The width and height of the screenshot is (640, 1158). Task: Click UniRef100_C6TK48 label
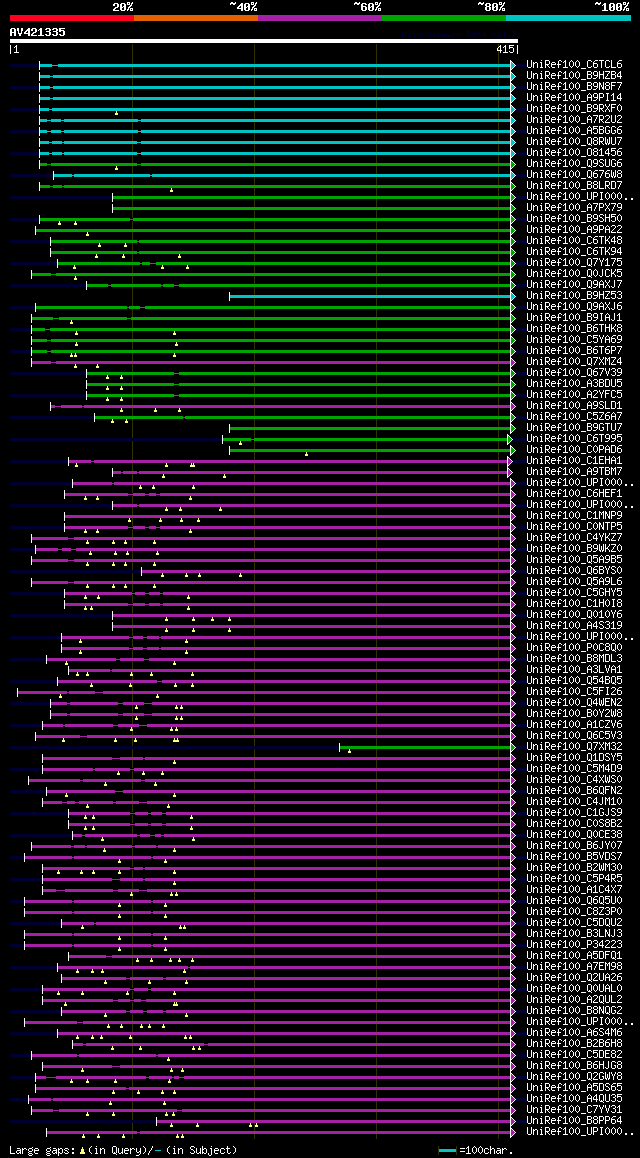(x=574, y=241)
